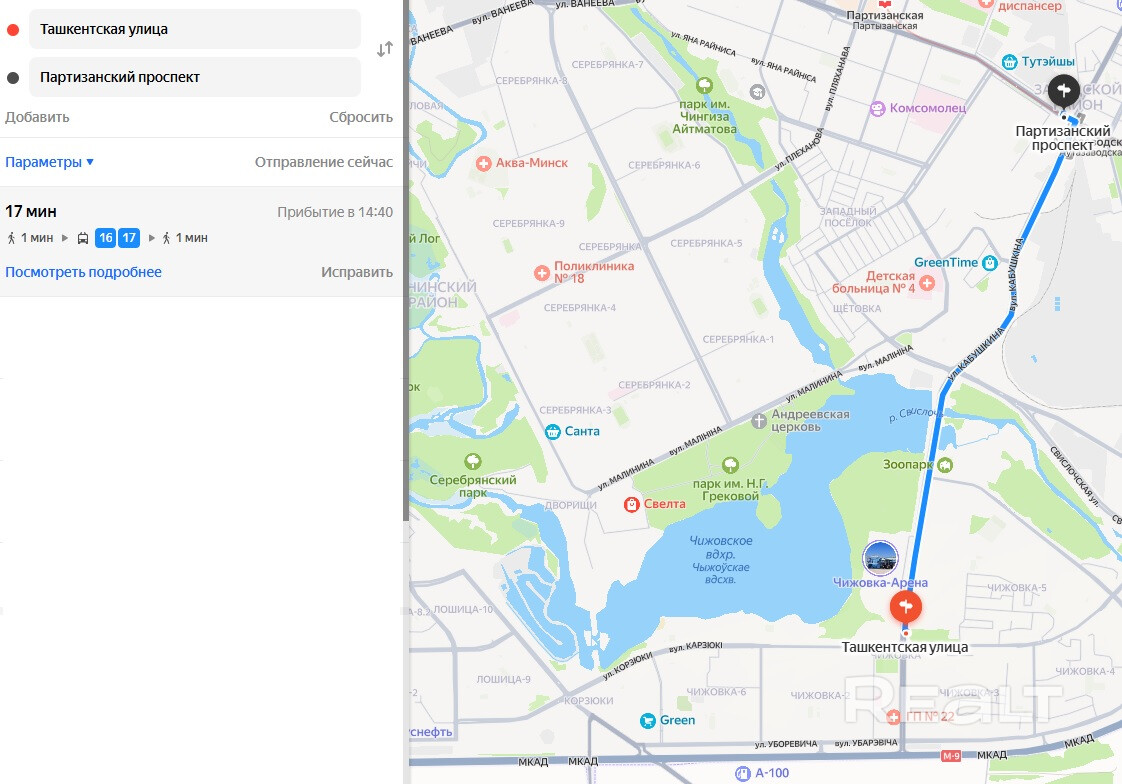Swap the origin and destination points
This screenshot has height=784, width=1122.
click(385, 49)
